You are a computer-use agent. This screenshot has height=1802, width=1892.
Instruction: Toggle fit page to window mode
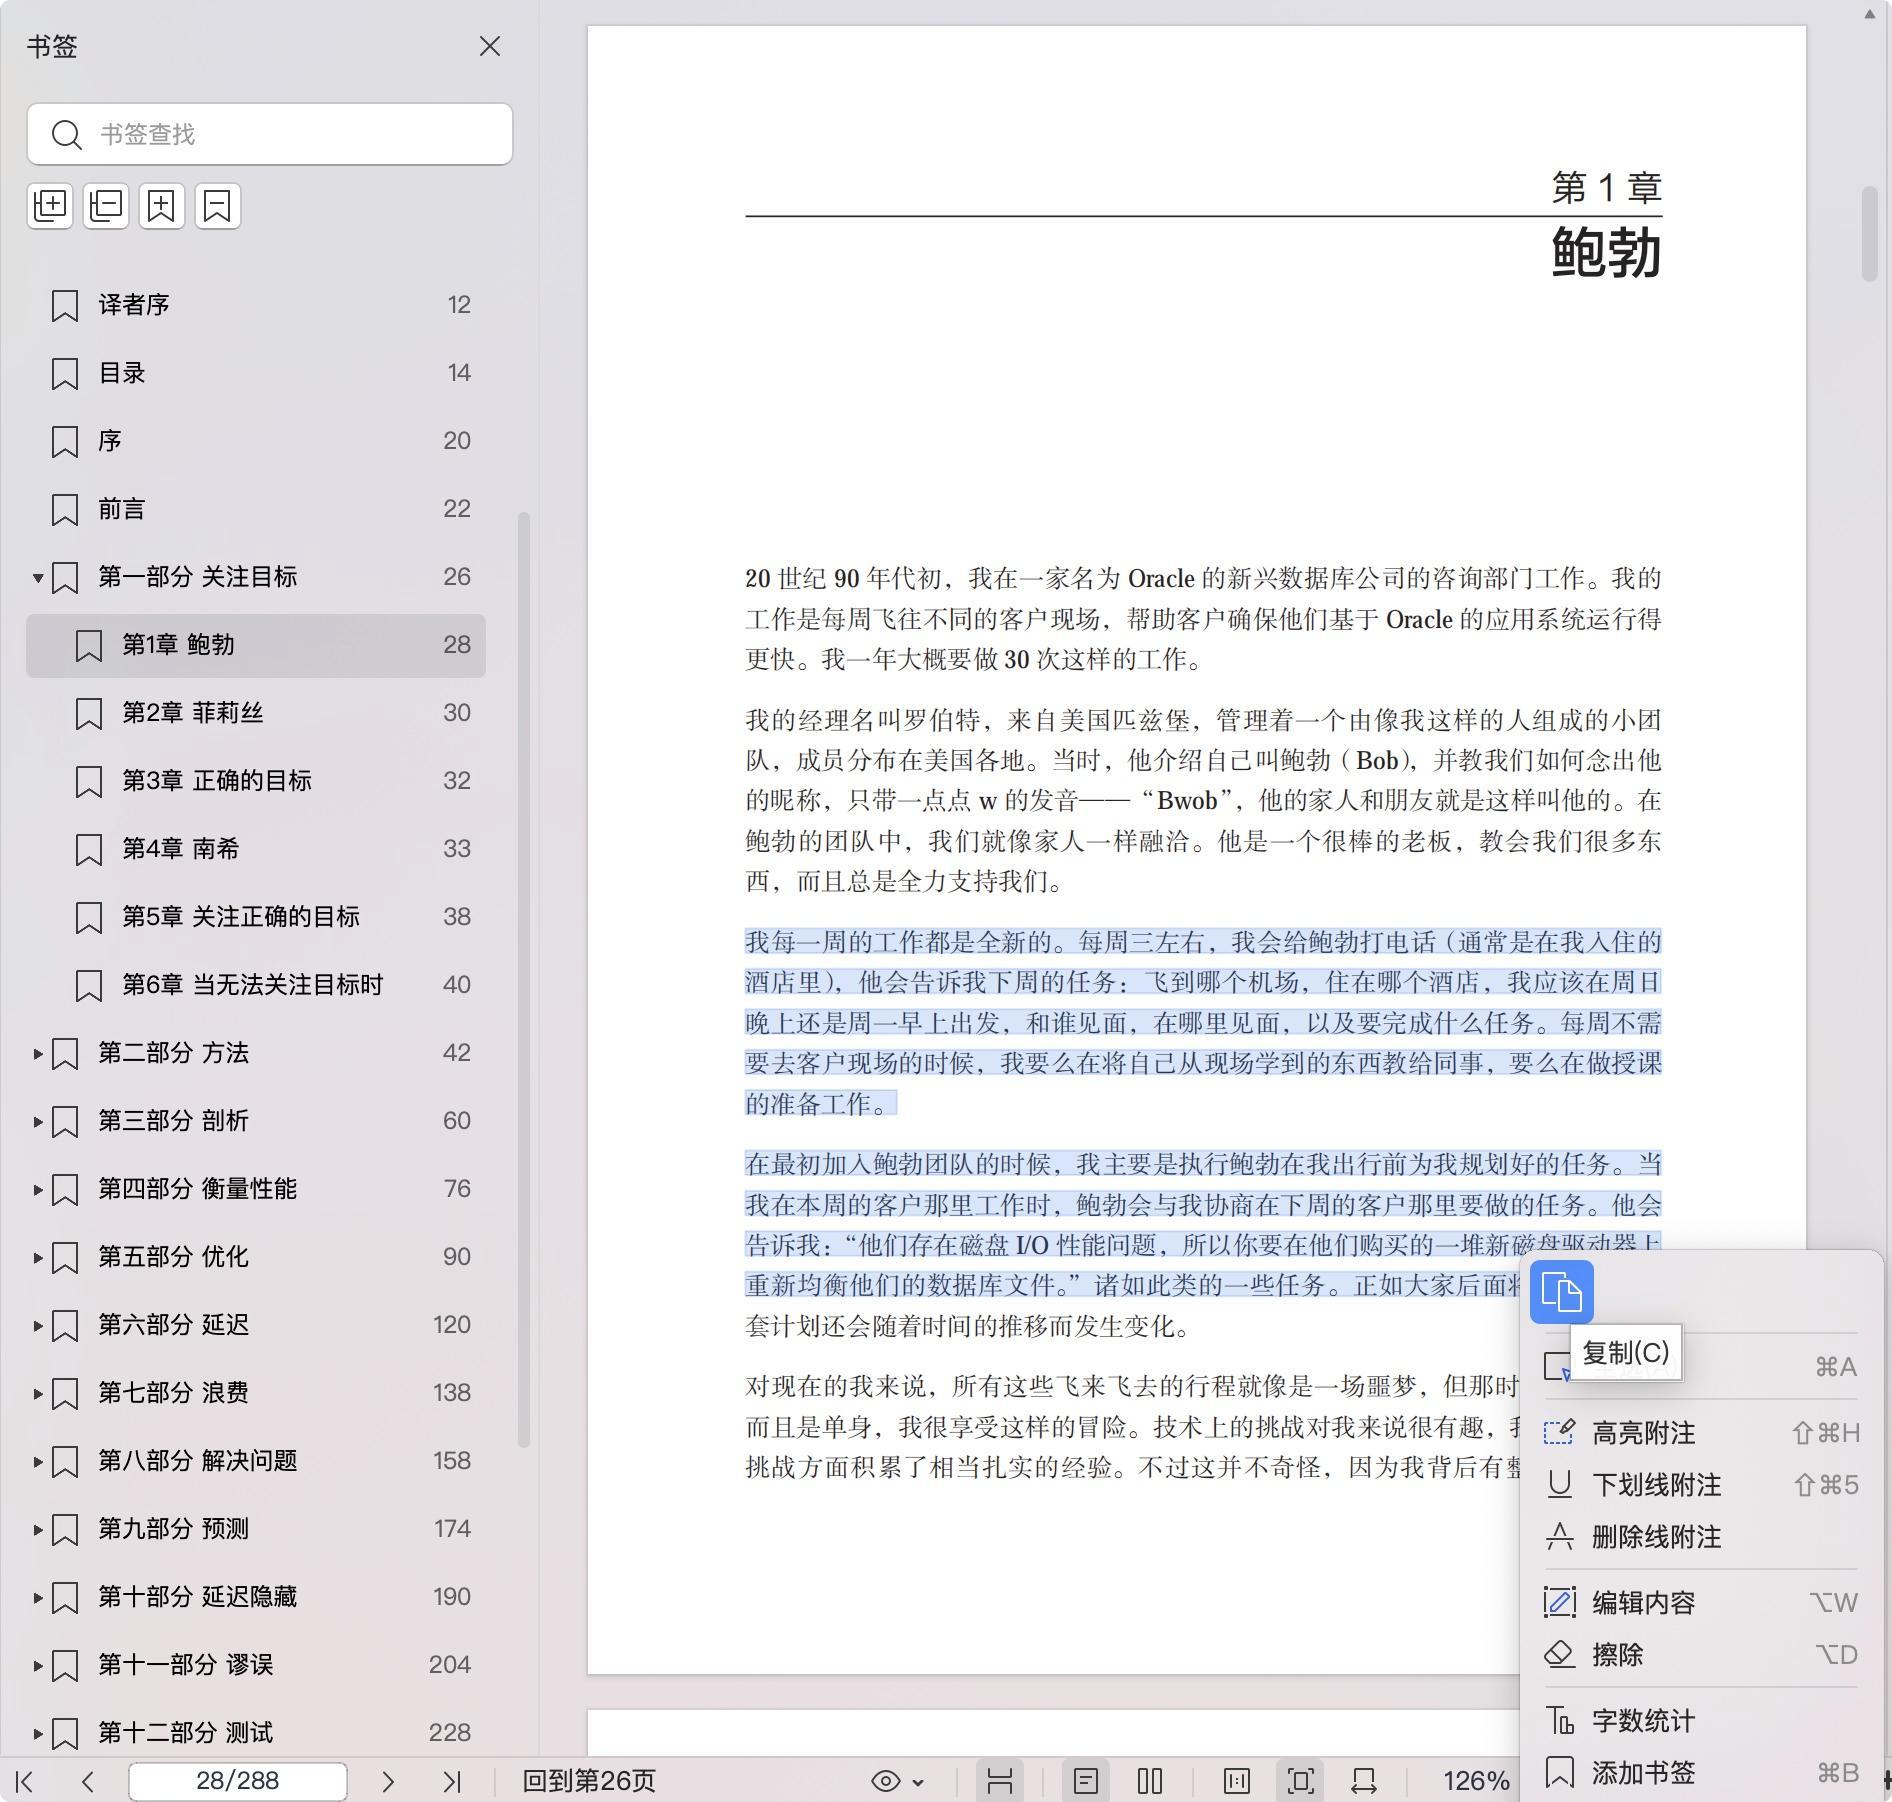[1300, 1781]
